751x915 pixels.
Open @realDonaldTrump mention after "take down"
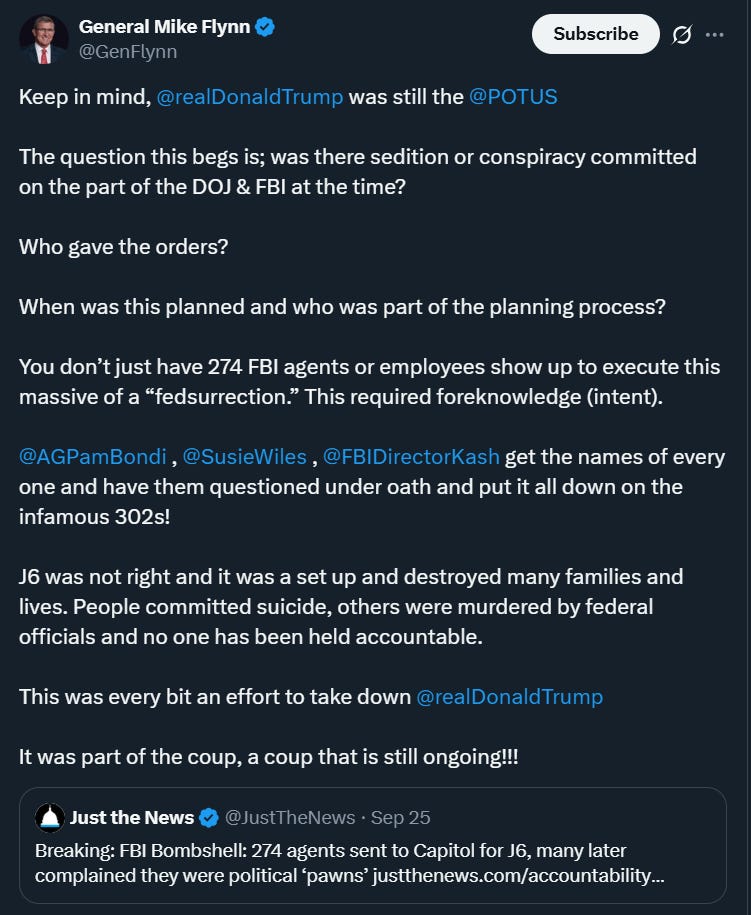[509, 697]
